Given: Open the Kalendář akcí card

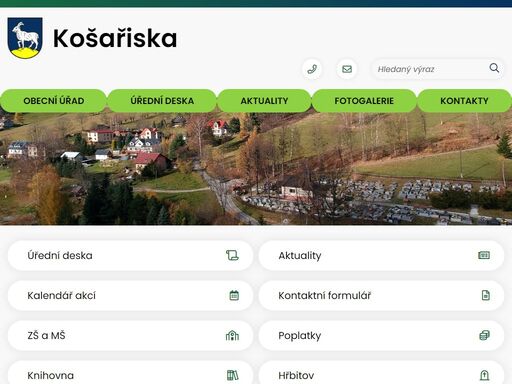Looking at the screenshot, I should [x=130, y=296].
